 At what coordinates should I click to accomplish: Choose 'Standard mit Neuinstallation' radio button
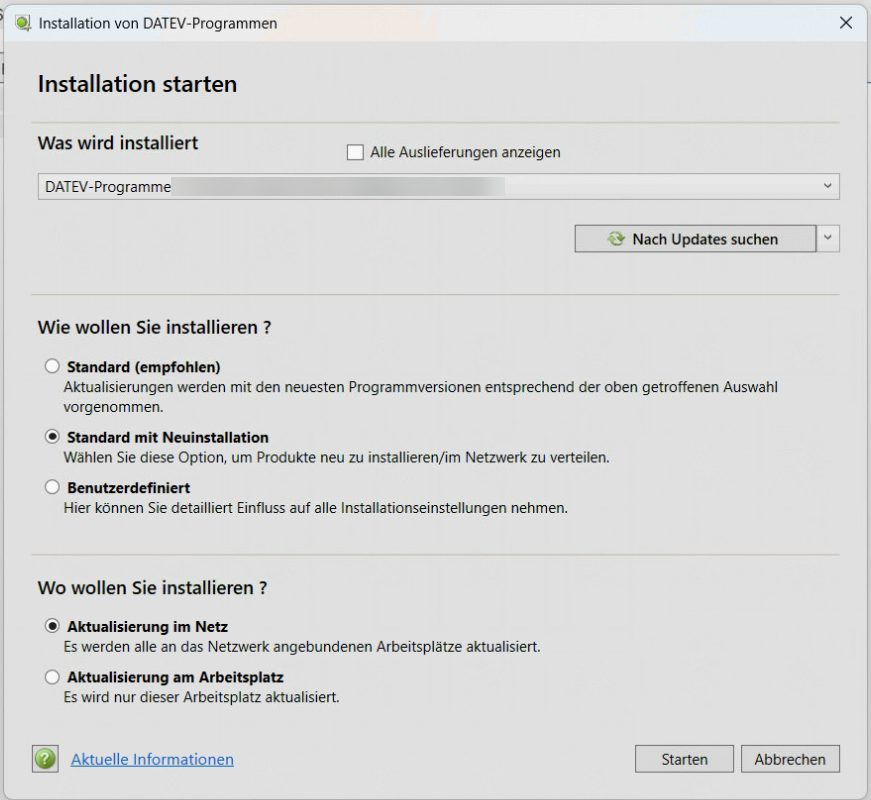pyautogui.click(x=52, y=438)
